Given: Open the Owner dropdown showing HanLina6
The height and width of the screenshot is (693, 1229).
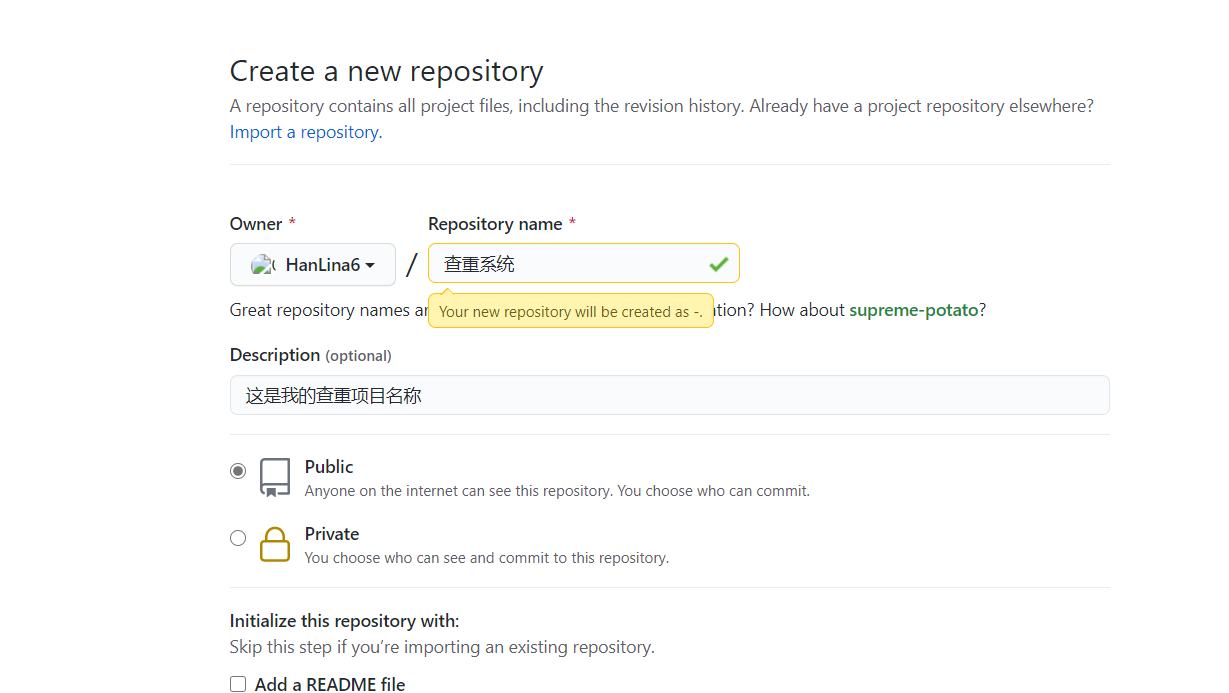Looking at the screenshot, I should coord(313,265).
